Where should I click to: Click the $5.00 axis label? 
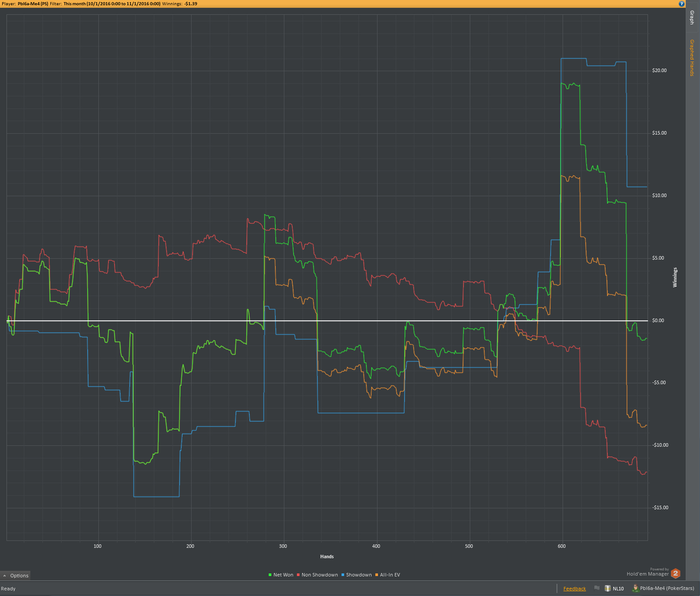(x=658, y=258)
